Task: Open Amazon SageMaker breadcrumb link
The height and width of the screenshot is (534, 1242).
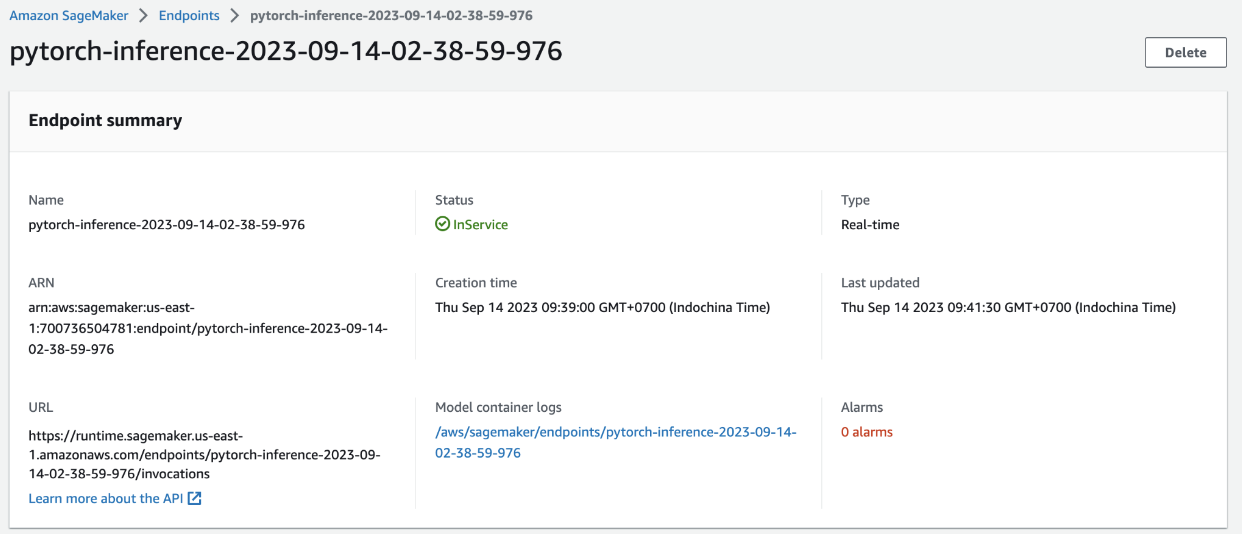Action: point(69,16)
